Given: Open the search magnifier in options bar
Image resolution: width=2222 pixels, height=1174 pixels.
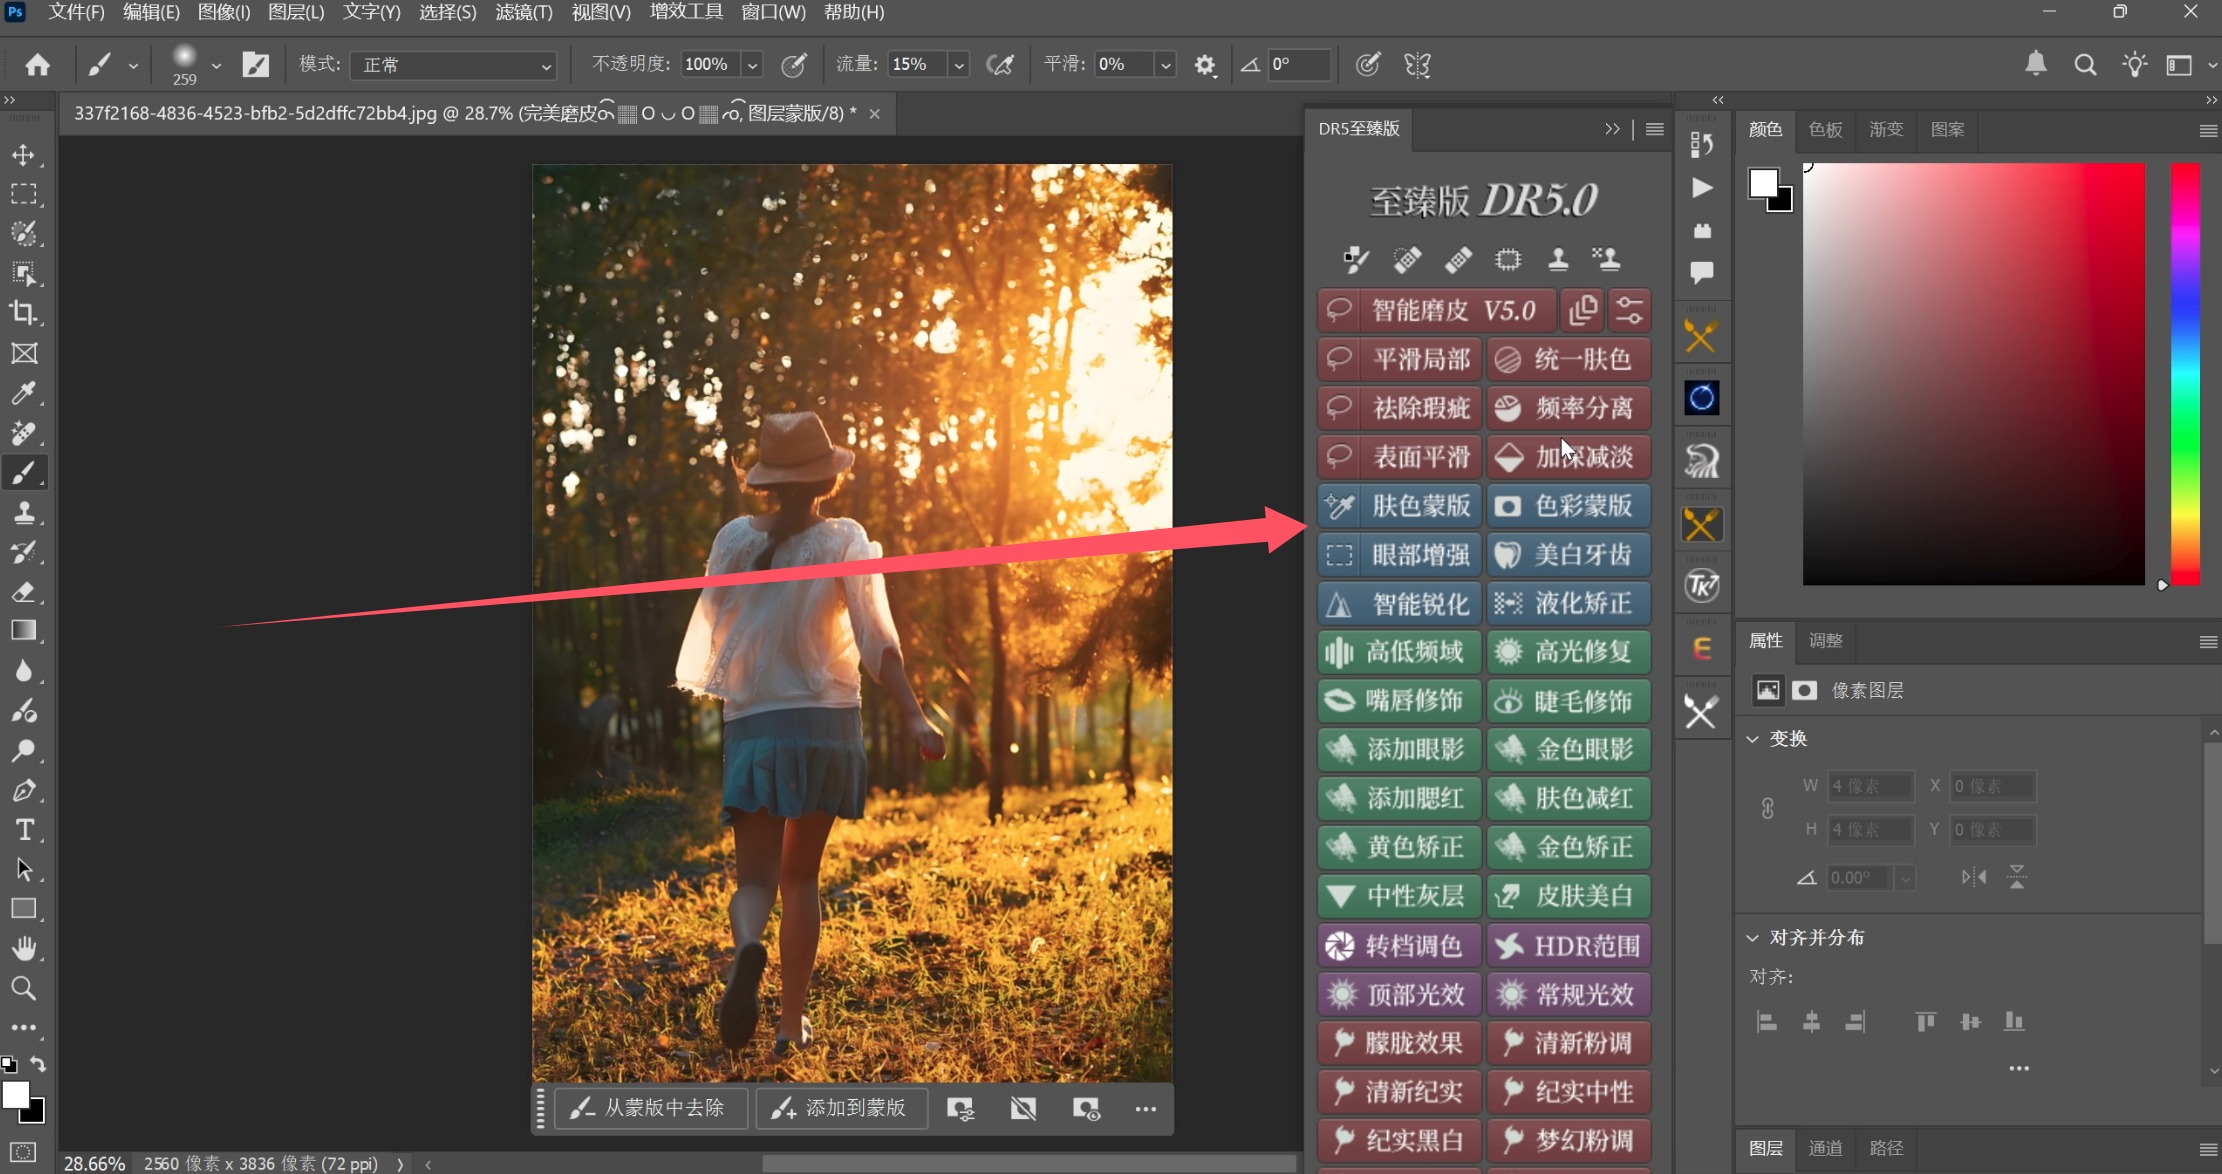Looking at the screenshot, I should tap(2085, 65).
